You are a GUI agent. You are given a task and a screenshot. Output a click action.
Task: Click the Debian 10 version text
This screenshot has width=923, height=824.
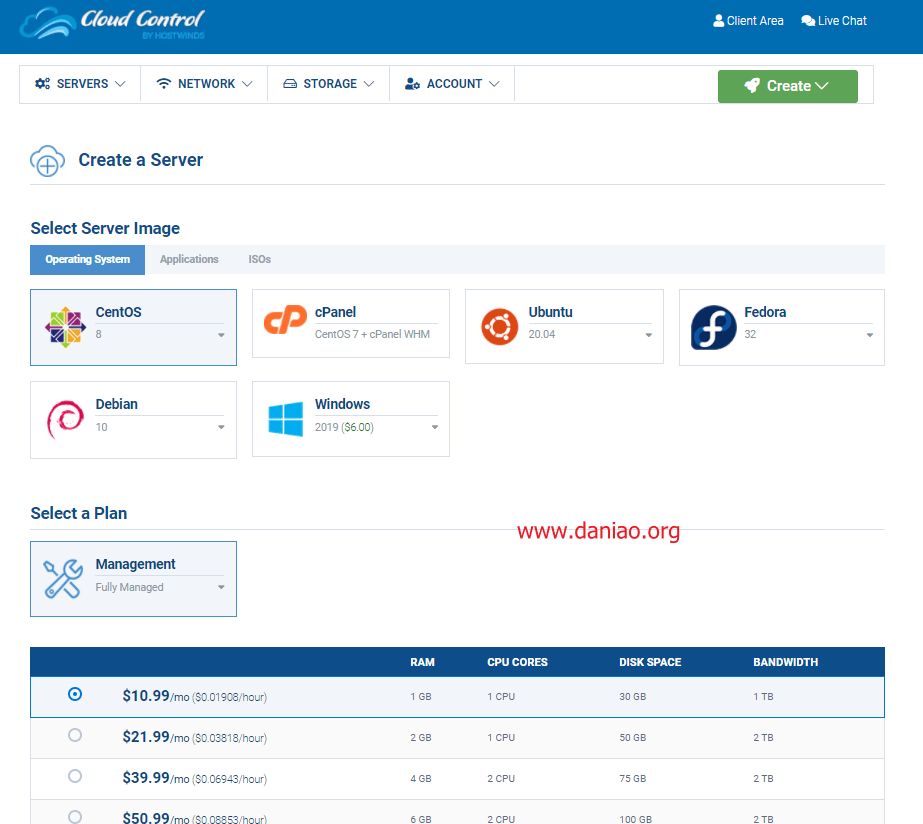click(x=101, y=427)
